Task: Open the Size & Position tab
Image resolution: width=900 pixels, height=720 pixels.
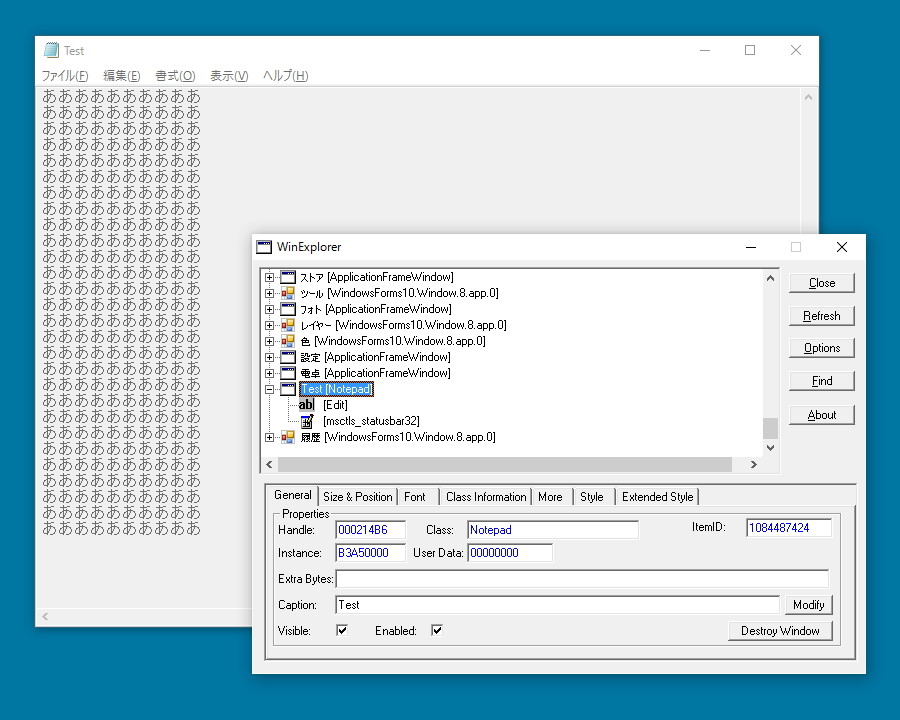Action: [358, 497]
